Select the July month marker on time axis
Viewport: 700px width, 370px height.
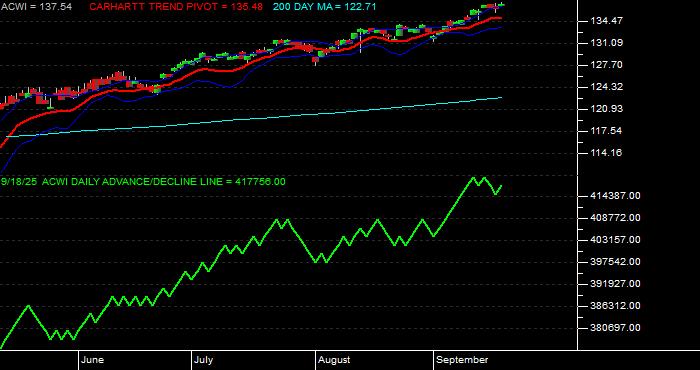[204, 360]
